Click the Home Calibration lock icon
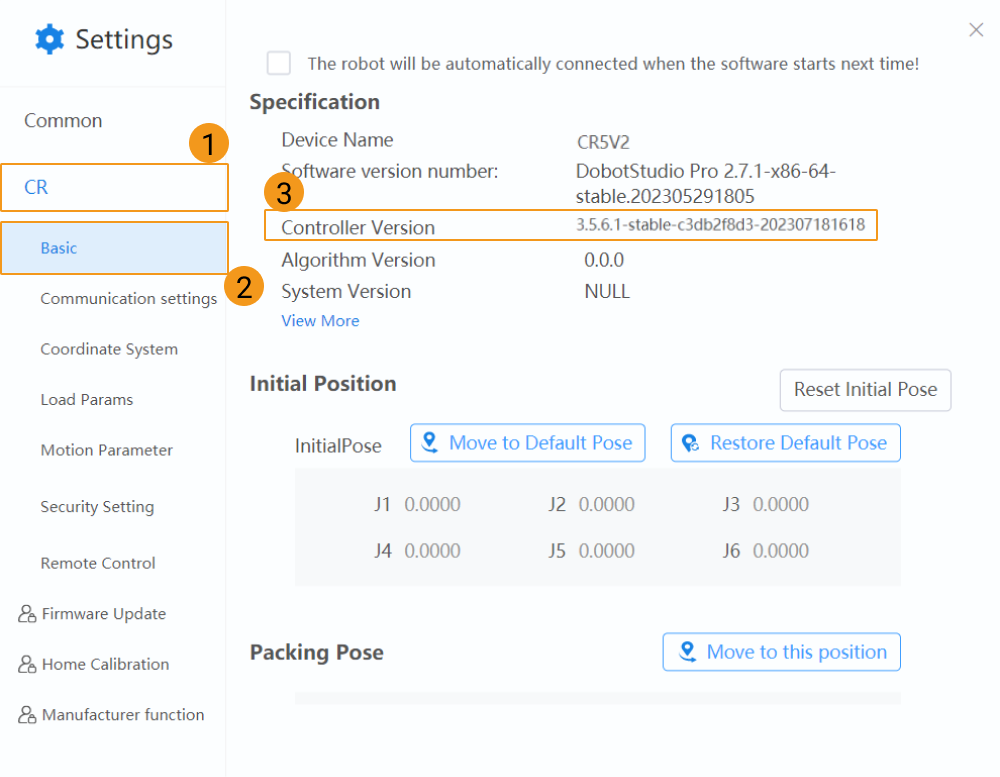Image resolution: width=1000 pixels, height=777 pixels. pyautogui.click(x=27, y=665)
